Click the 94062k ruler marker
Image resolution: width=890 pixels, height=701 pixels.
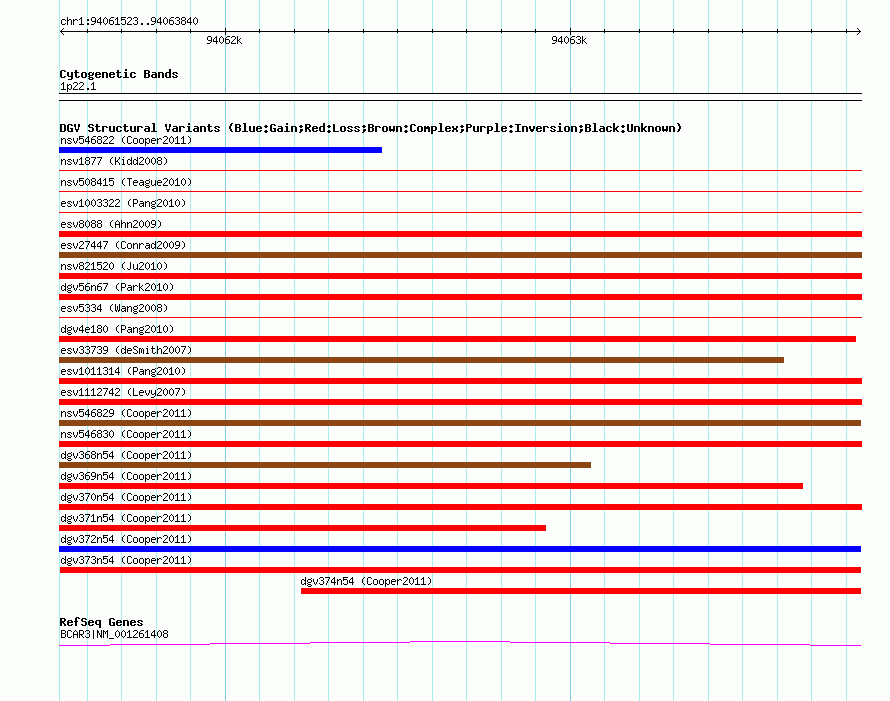(224, 40)
